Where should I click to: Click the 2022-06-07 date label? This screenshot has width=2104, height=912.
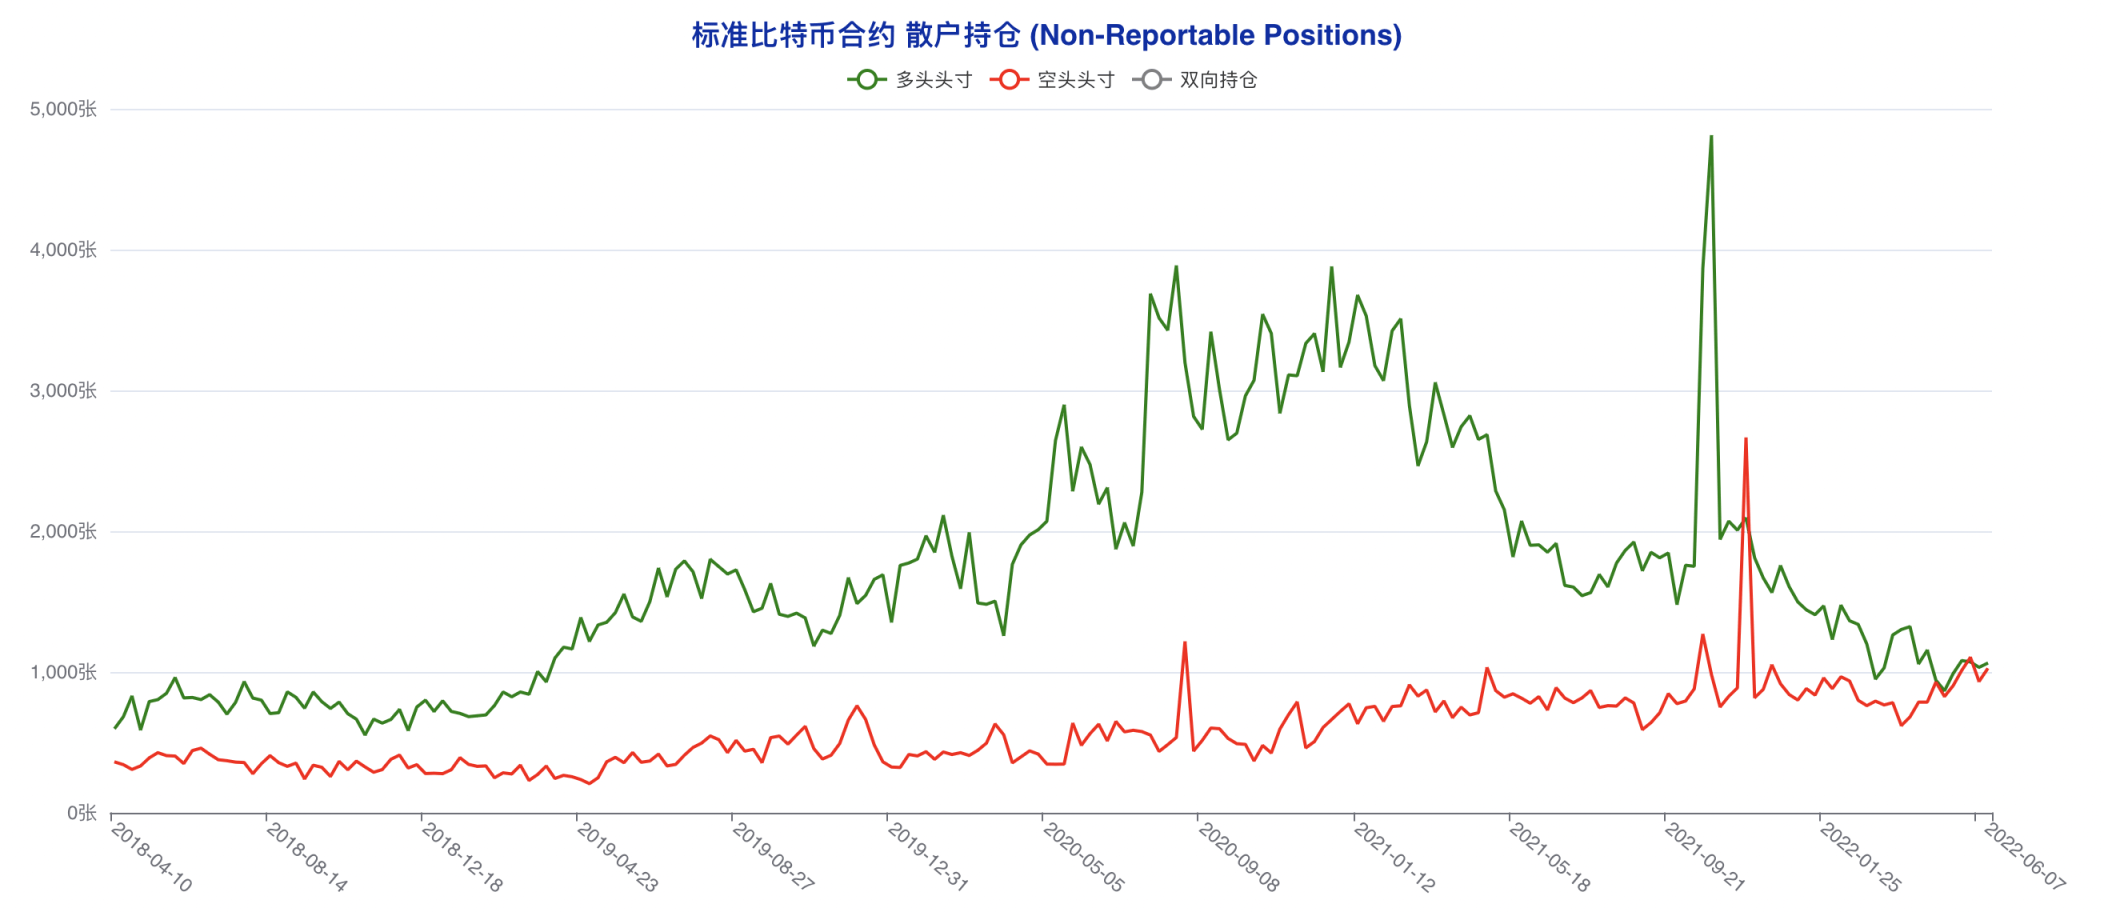[x=2025, y=857]
